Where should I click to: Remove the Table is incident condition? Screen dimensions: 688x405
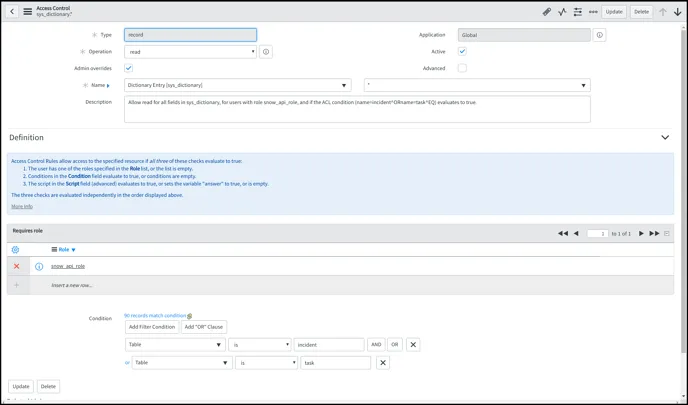tap(413, 345)
